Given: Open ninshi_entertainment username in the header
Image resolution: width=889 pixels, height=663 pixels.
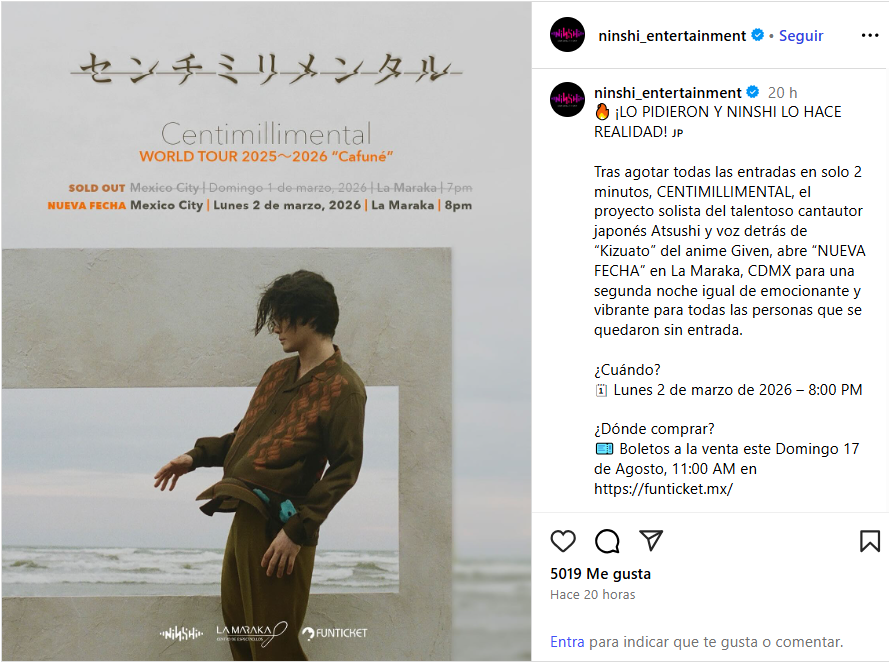Looking at the screenshot, I should click(x=672, y=36).
